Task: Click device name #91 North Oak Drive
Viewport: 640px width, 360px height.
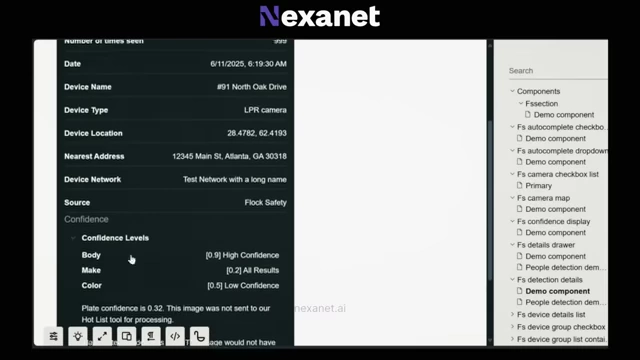Action: click(251, 87)
